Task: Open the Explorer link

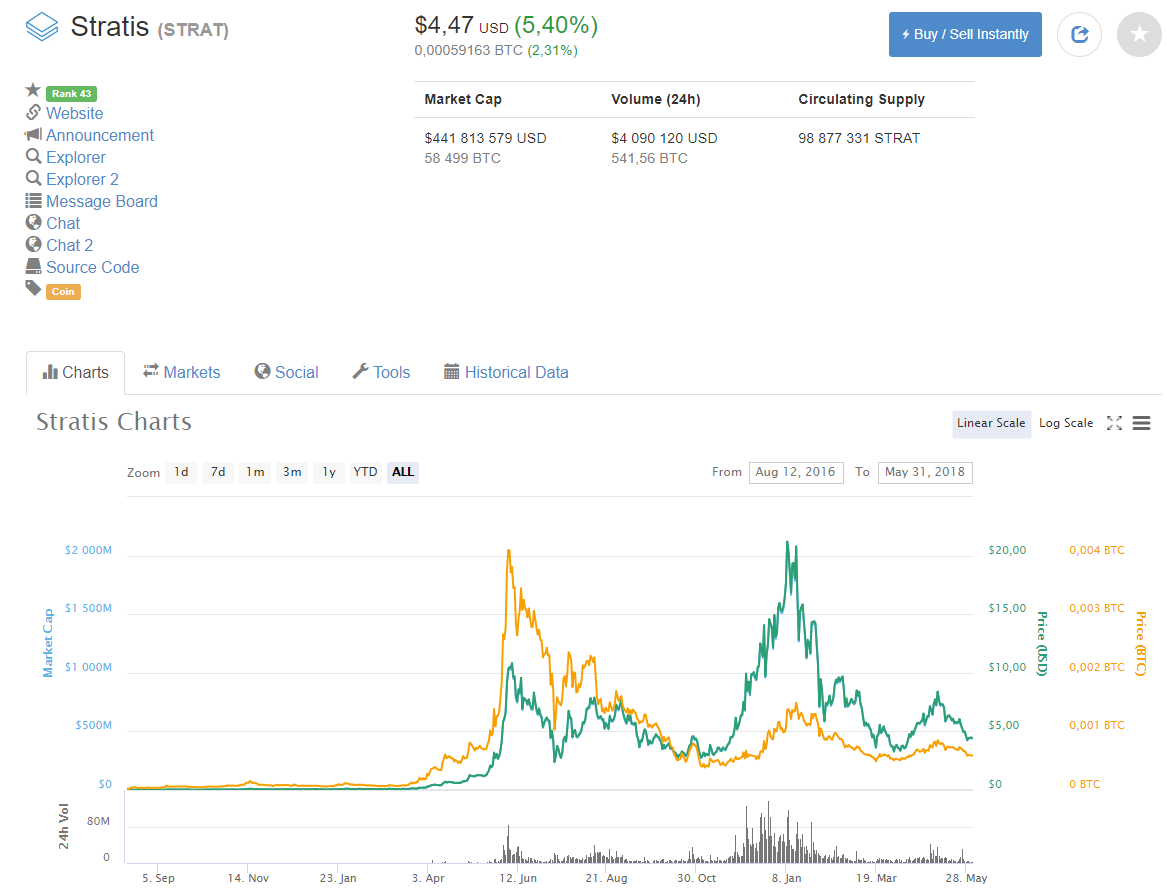Action: (76, 157)
